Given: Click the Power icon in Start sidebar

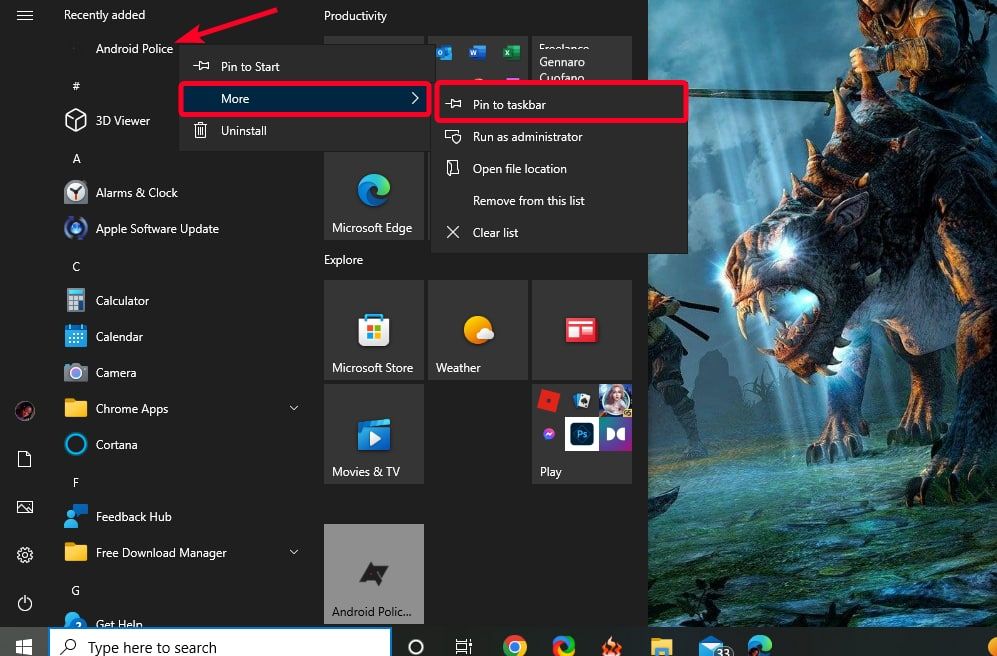Looking at the screenshot, I should [25, 603].
